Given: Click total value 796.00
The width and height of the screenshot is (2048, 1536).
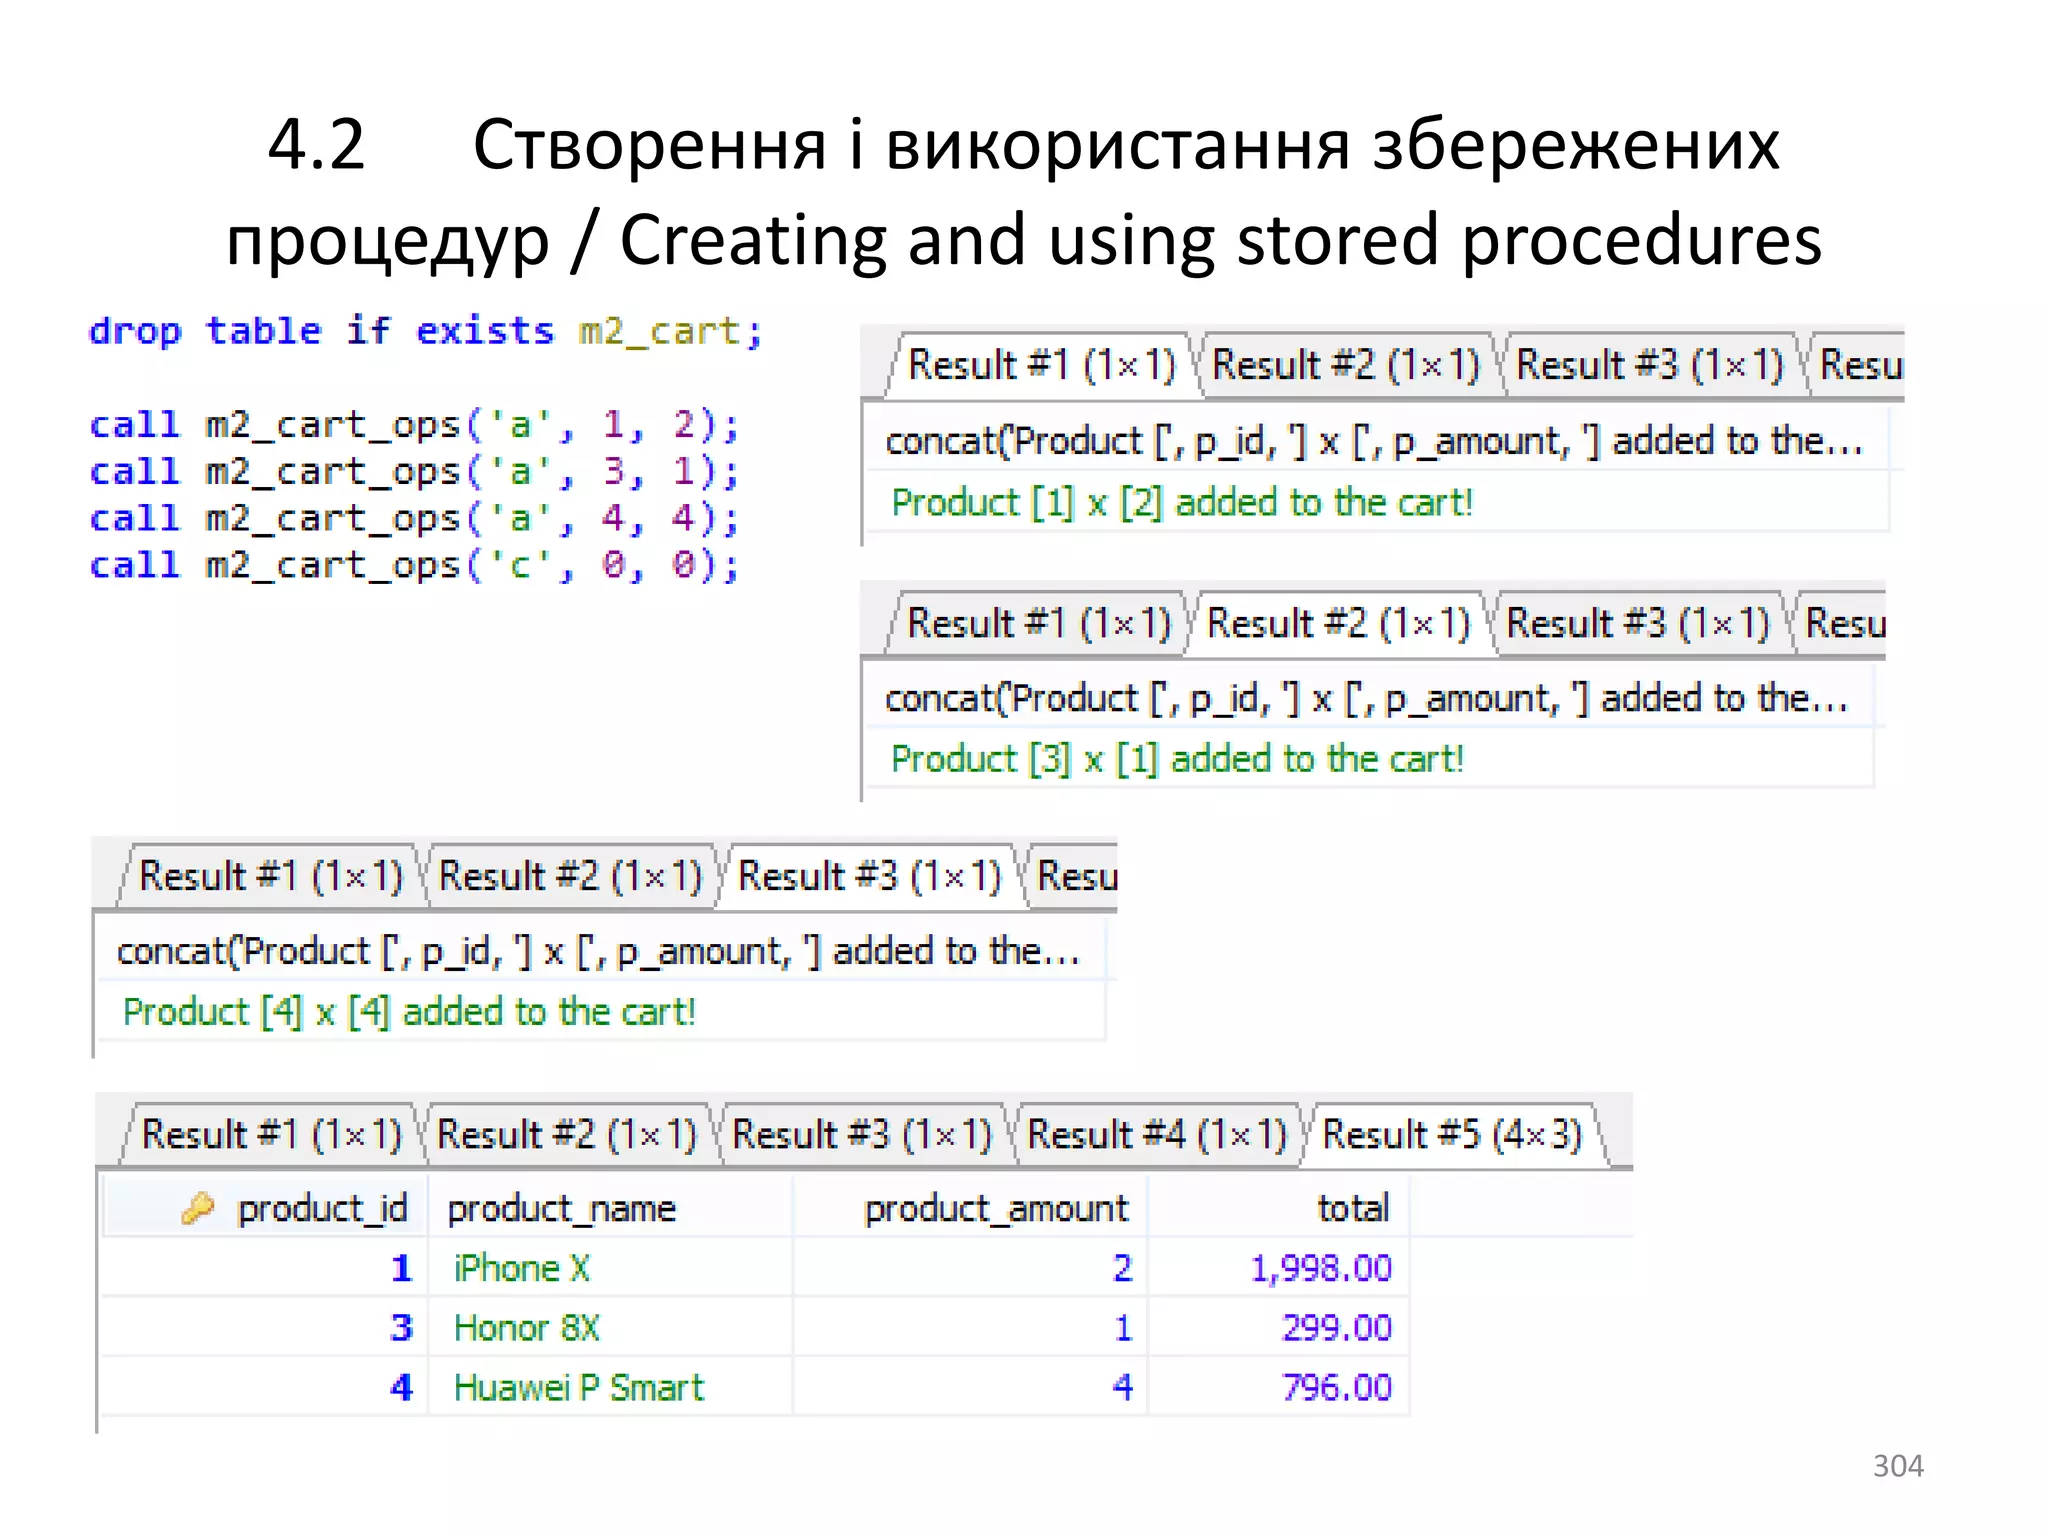Looking at the screenshot, I should (1337, 1388).
